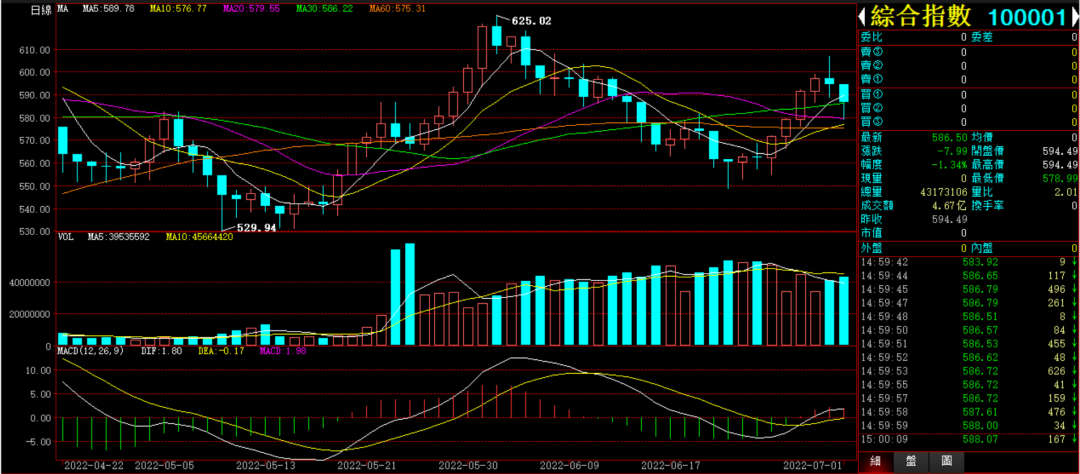
Task: Select the 14:59:45 tick row
Action: (968, 289)
